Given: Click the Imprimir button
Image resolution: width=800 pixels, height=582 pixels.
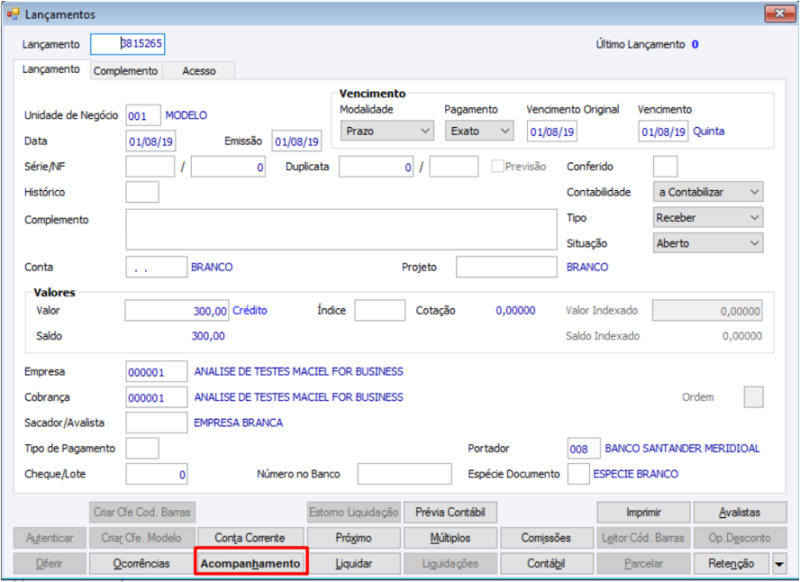Looking at the screenshot, I should click(643, 512).
